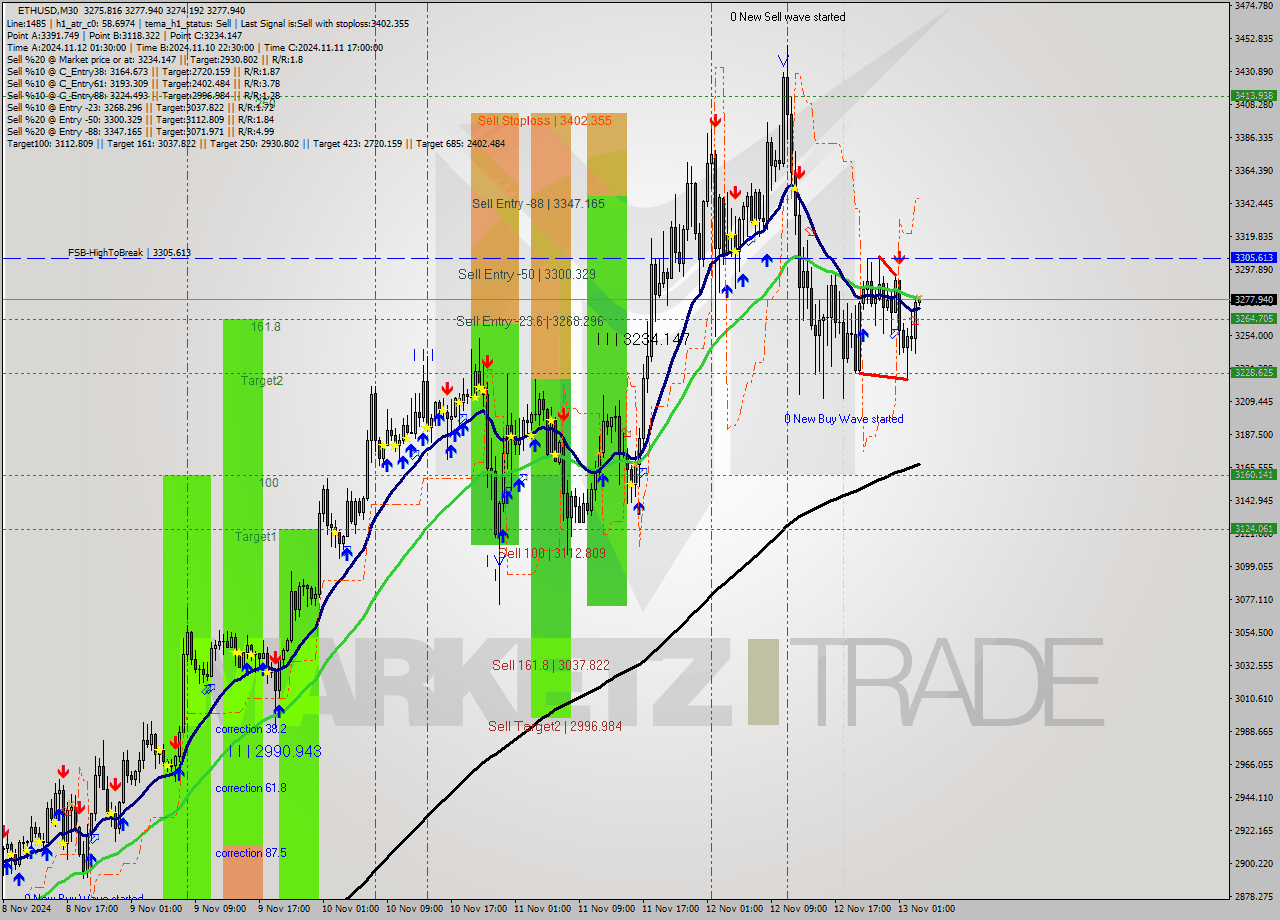Viewport: 1280px width, 920px height.
Task: Click the 12 Nov 17:00 time label
Action: point(863,910)
